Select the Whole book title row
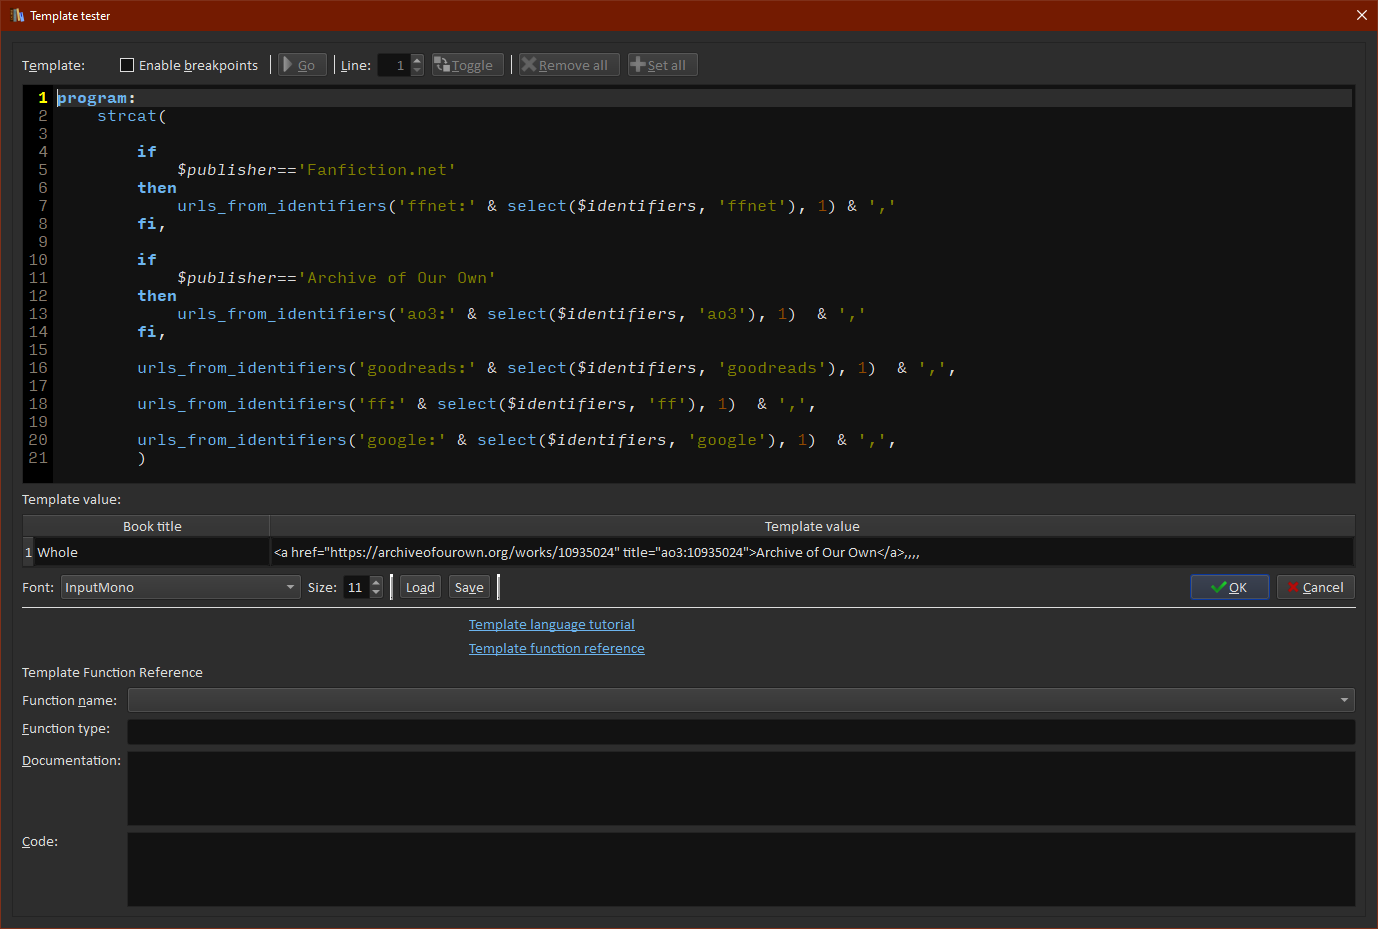Screen dimensions: 1378x929 pos(150,552)
